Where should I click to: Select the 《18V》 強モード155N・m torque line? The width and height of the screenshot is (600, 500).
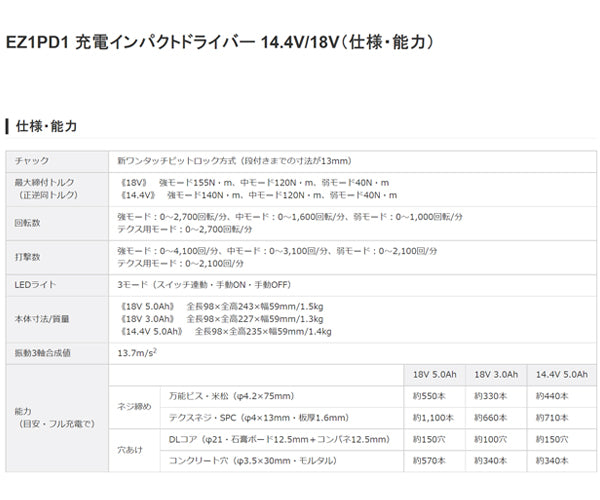click(x=254, y=182)
